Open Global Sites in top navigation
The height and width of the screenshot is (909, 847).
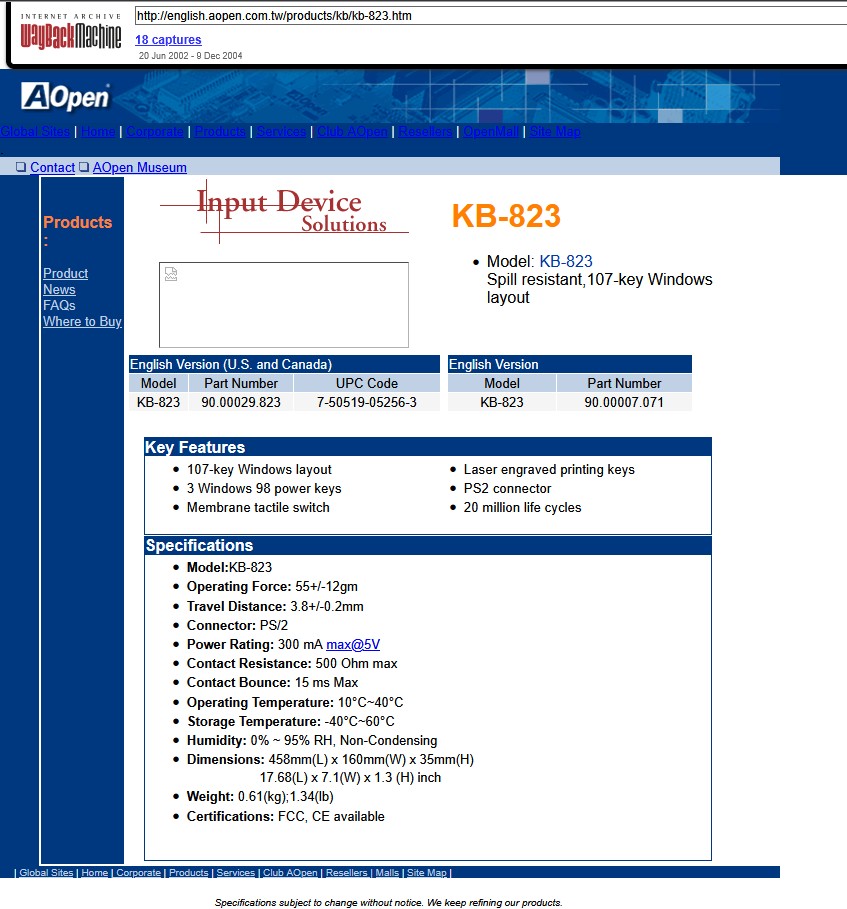[x=35, y=132]
